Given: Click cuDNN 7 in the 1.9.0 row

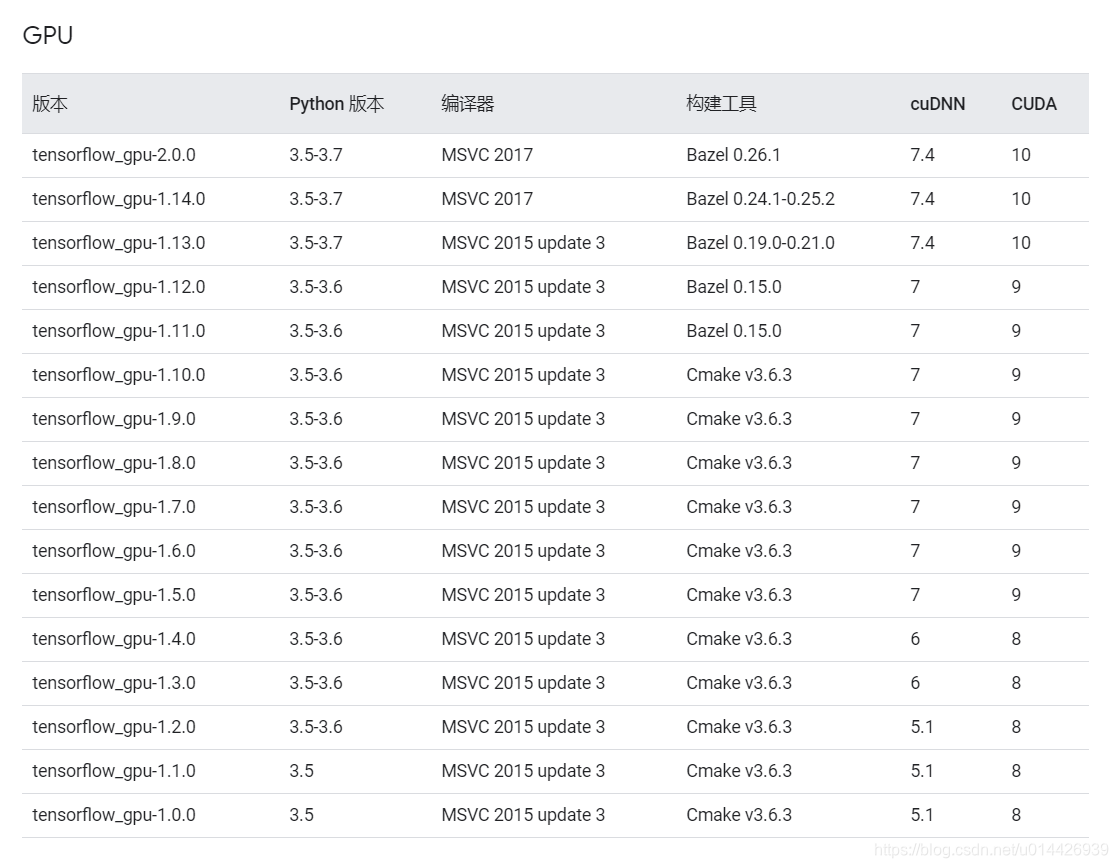Looking at the screenshot, I should pos(915,419).
